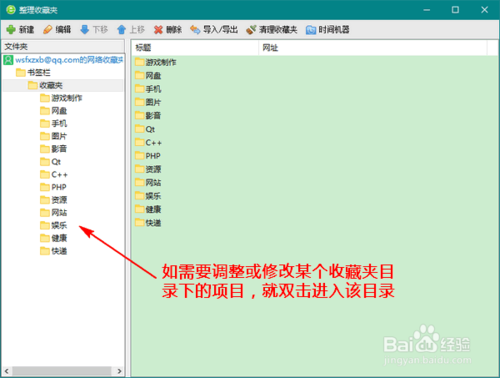Select the 书签栏 folder in tree

click(x=33, y=73)
